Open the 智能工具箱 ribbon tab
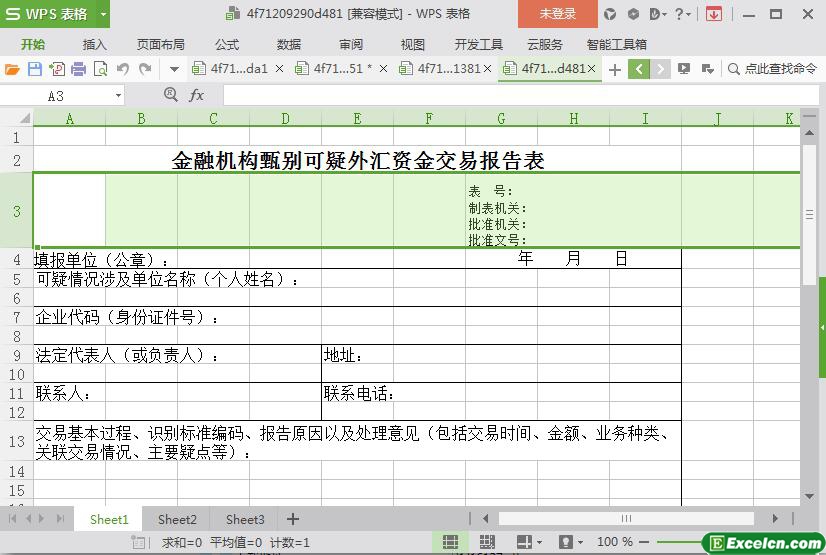The width and height of the screenshot is (826, 555). click(616, 44)
